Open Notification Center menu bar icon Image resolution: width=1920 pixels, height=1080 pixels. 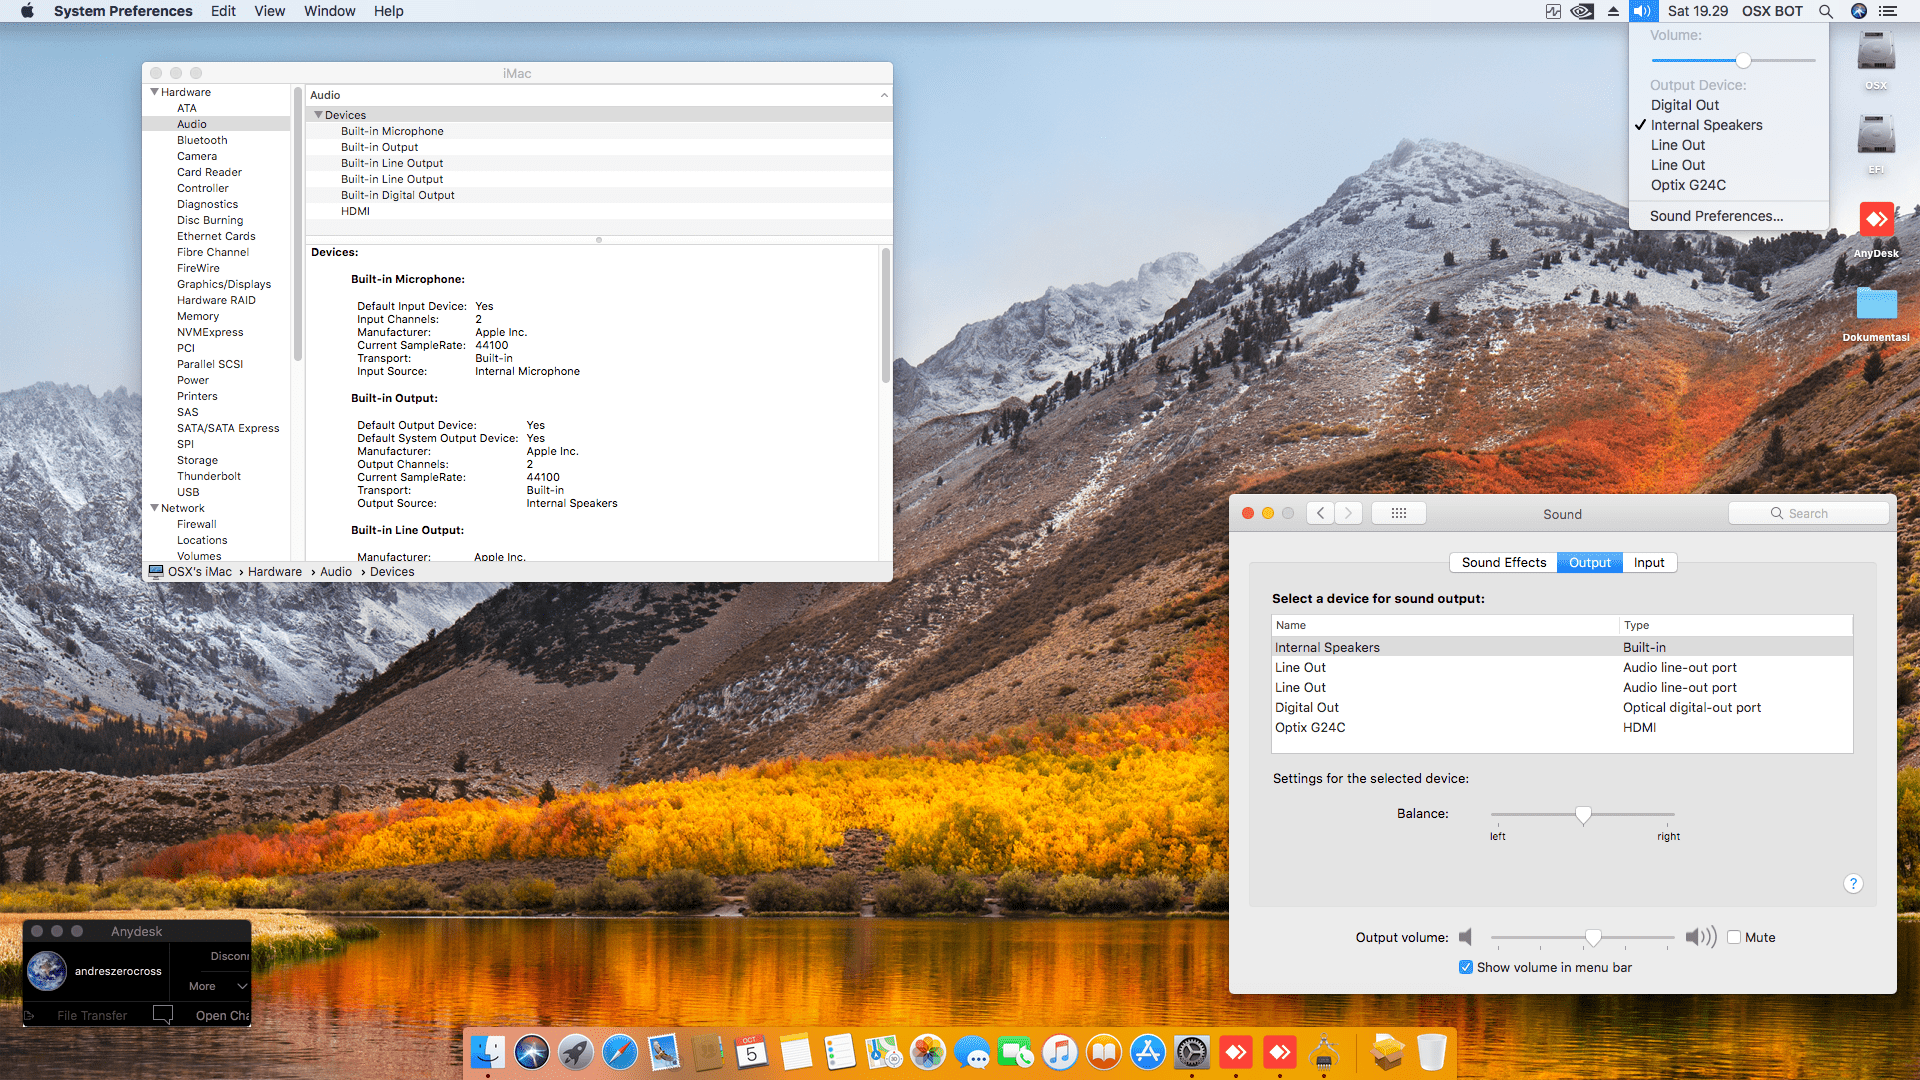click(1887, 11)
